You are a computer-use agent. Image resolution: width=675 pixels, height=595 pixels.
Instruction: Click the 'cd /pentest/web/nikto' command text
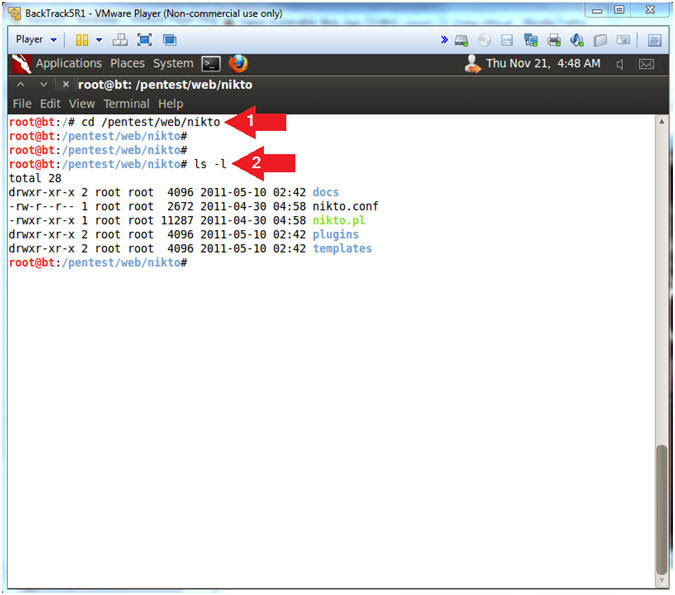coord(151,122)
